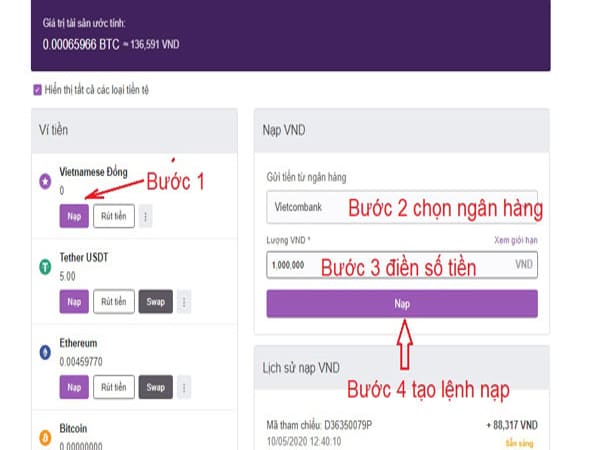This screenshot has height=450, width=600.
Task: Open the 'Xem giới hạn' link
Action: click(x=516, y=240)
